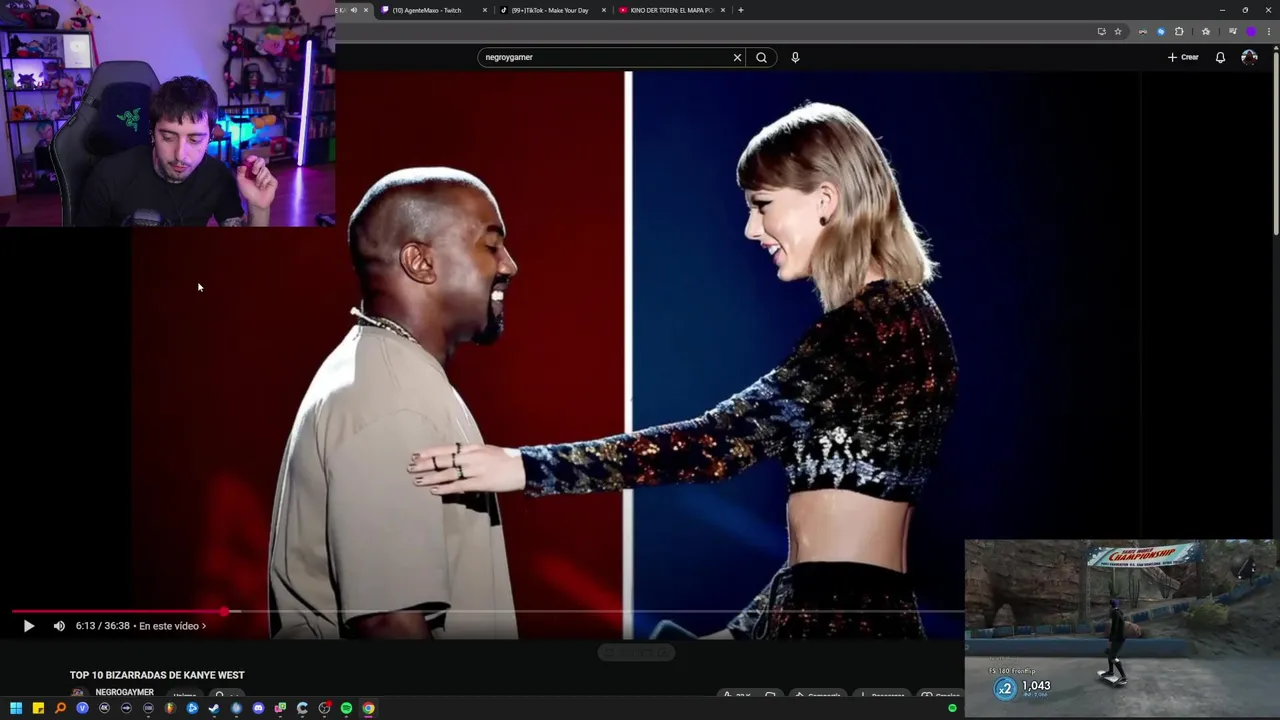Mute the video with the speaker icon
This screenshot has width=1280, height=720.
tap(59, 626)
